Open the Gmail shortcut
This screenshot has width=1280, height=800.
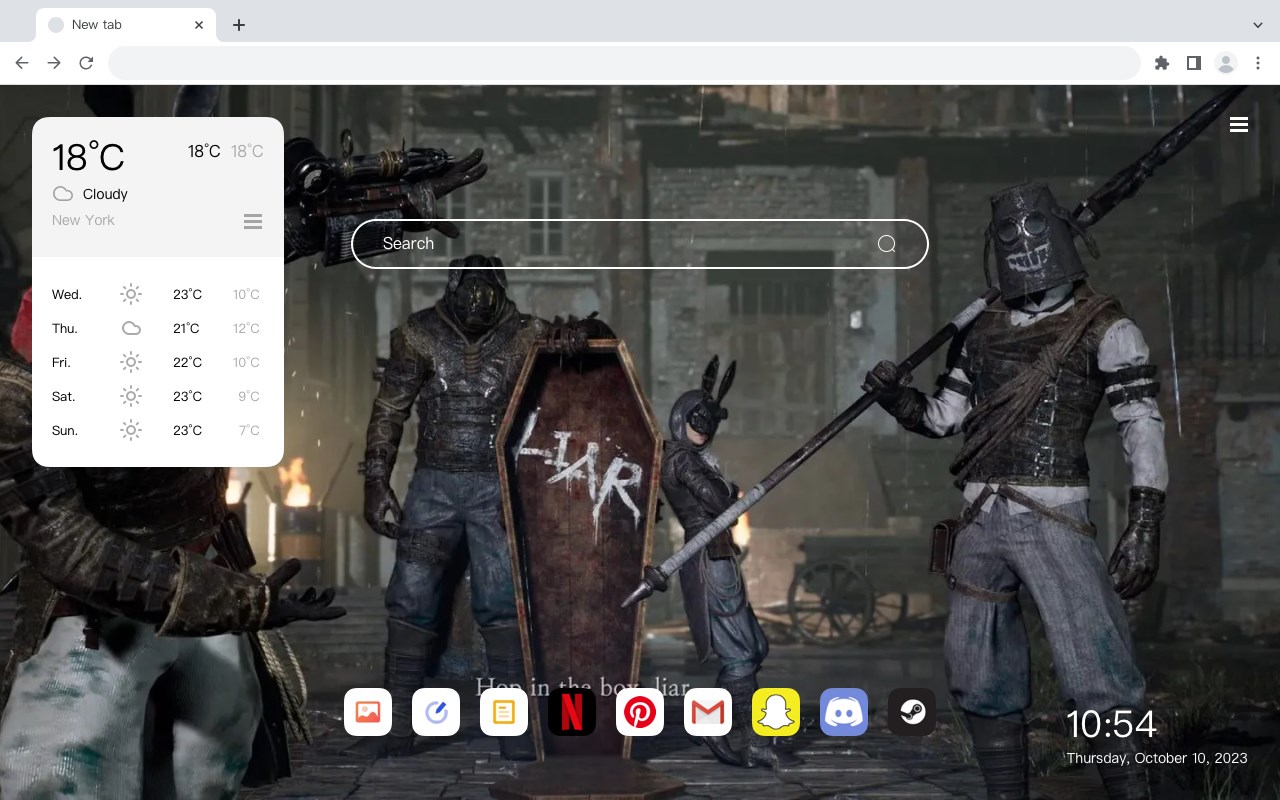point(708,712)
